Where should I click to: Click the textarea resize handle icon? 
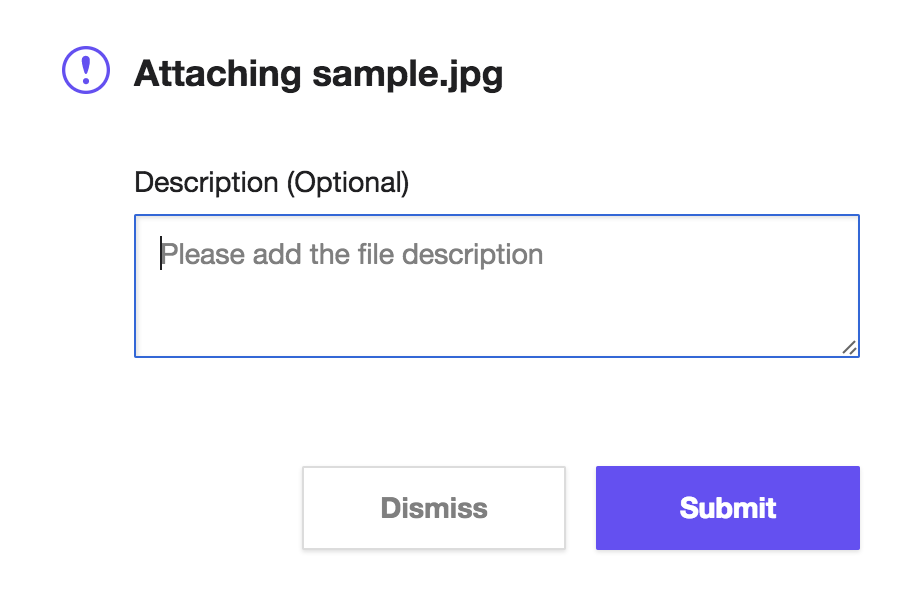tap(849, 347)
